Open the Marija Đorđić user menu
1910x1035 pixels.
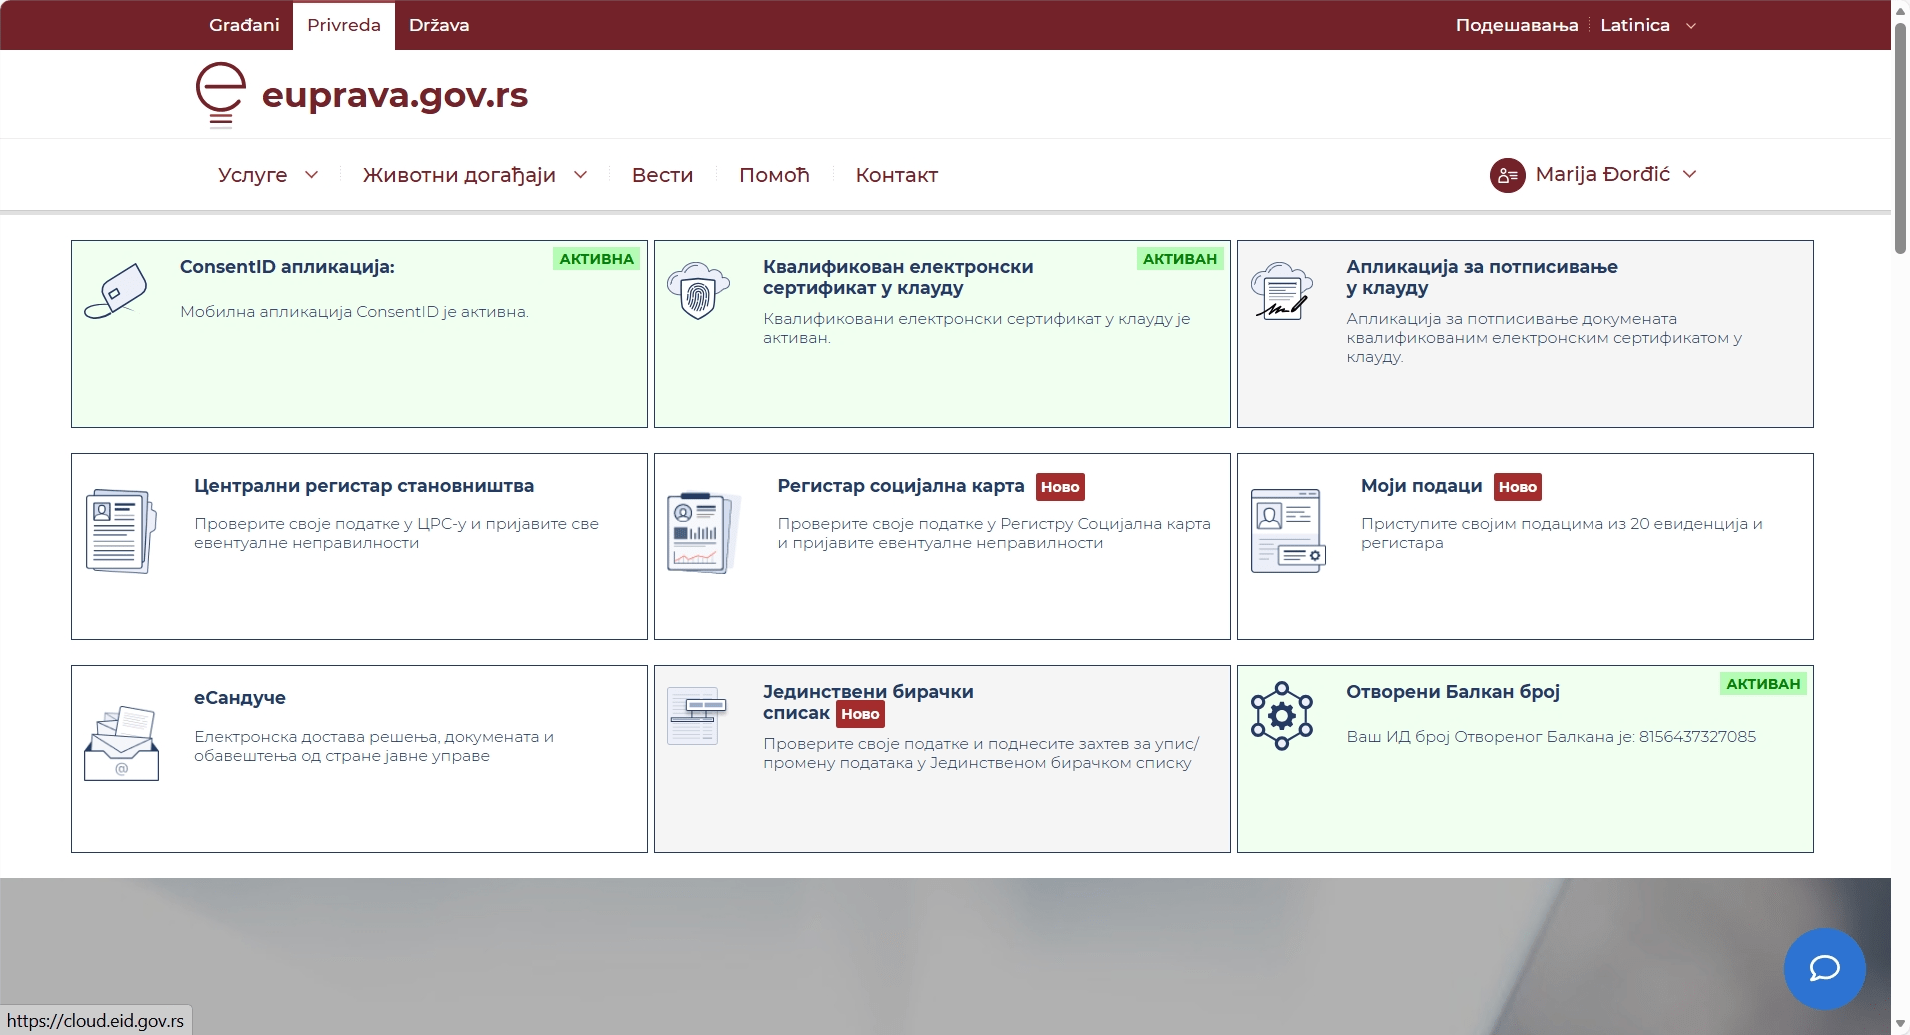click(x=1593, y=175)
